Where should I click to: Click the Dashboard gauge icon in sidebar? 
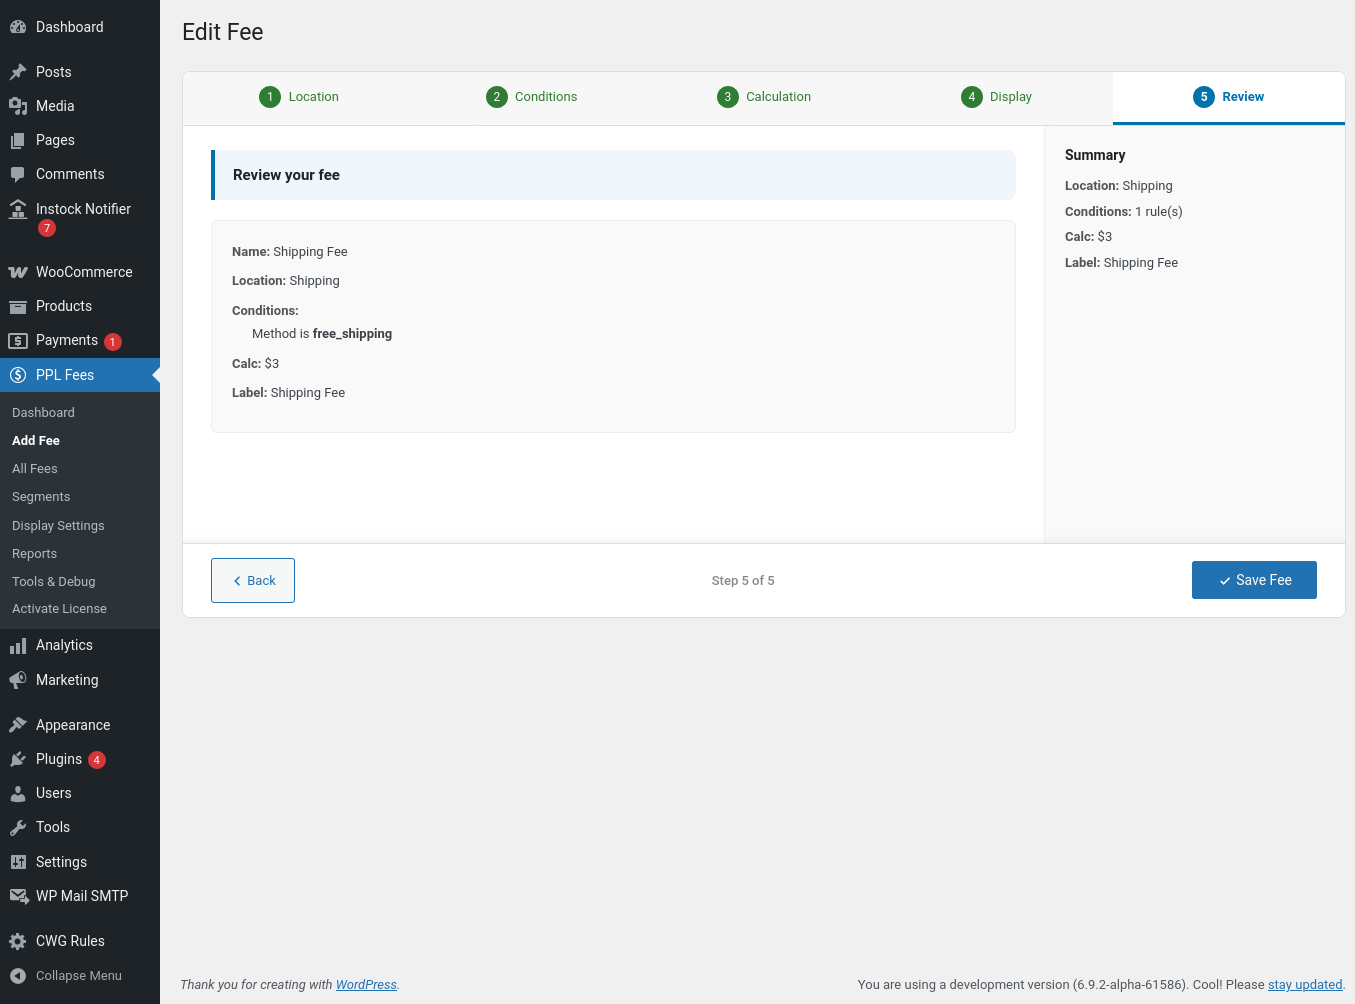coord(18,27)
